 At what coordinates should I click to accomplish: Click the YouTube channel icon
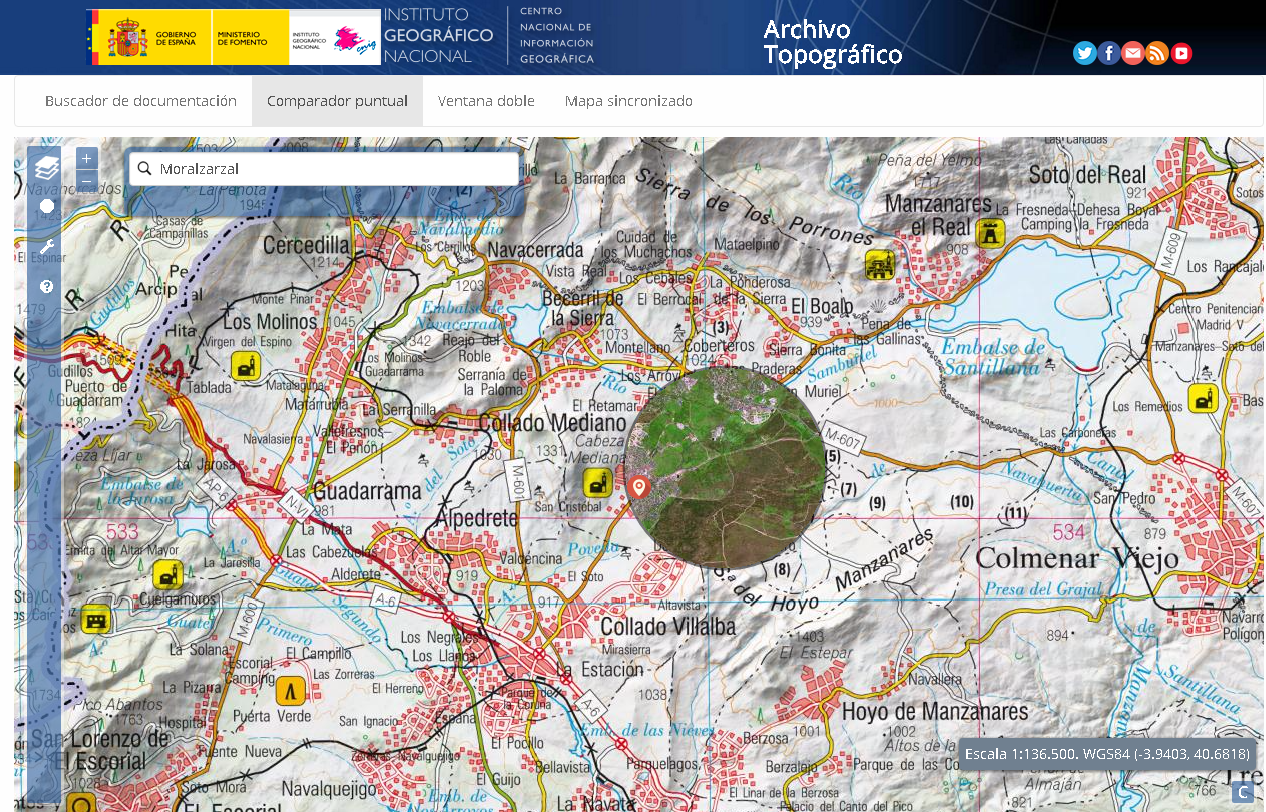1181,53
